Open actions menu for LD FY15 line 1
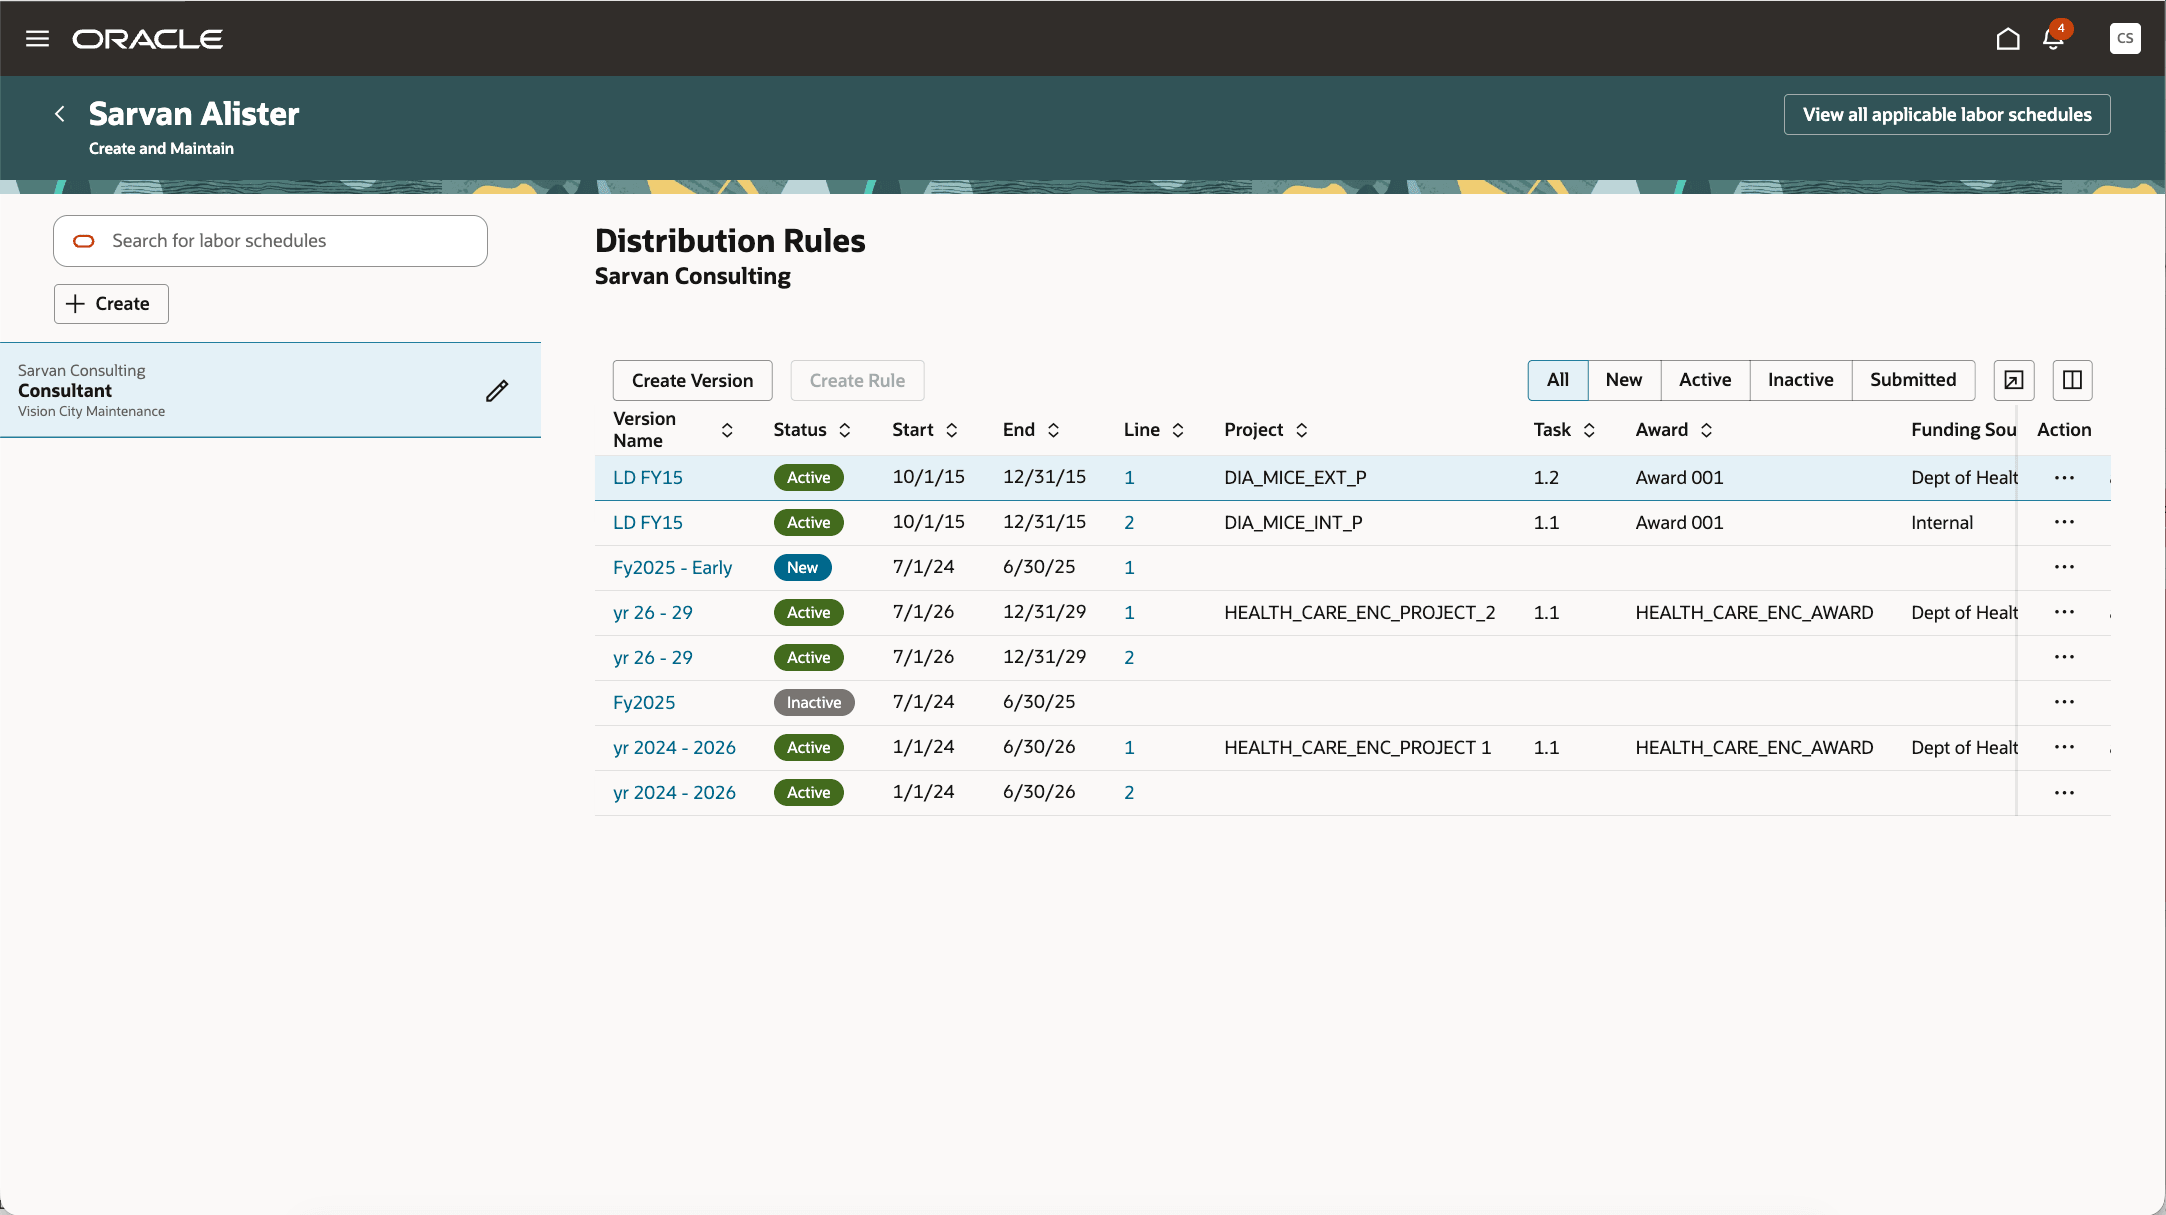 pos(2064,478)
